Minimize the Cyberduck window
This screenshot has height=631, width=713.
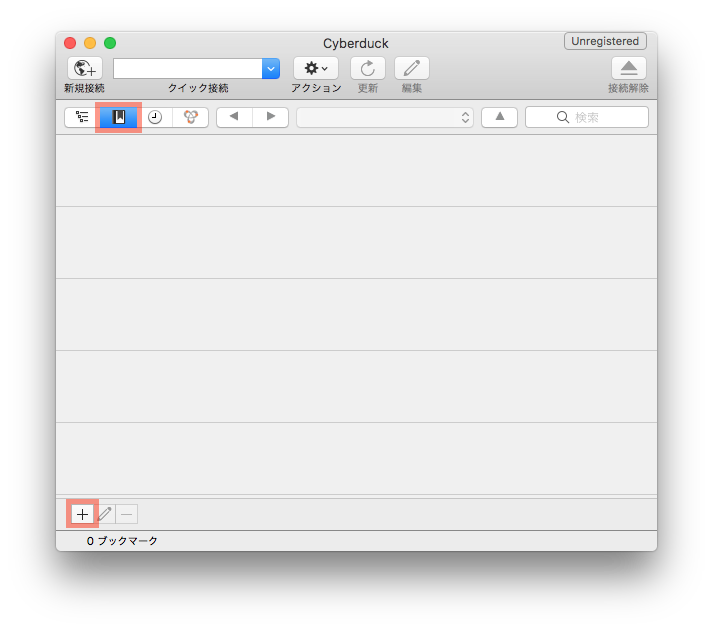(90, 43)
